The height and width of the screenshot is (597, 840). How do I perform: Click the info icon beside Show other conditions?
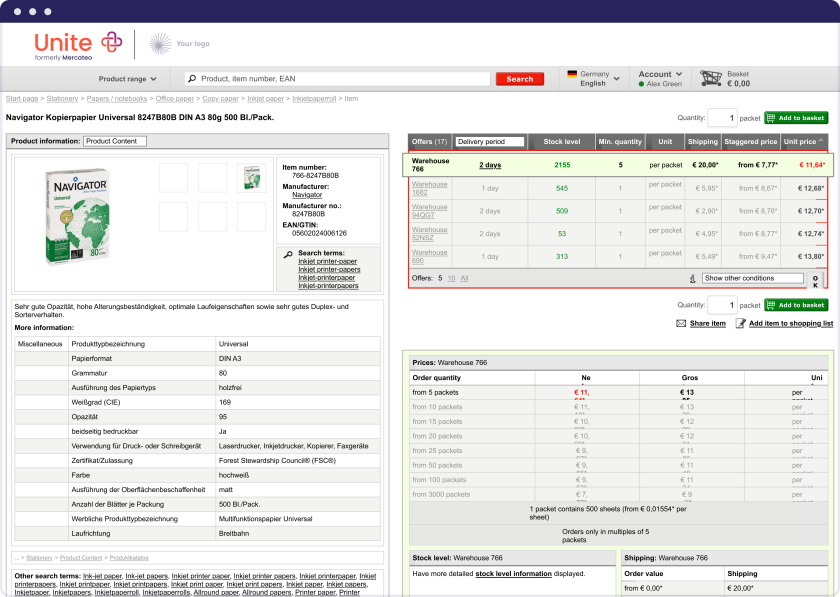pos(692,278)
